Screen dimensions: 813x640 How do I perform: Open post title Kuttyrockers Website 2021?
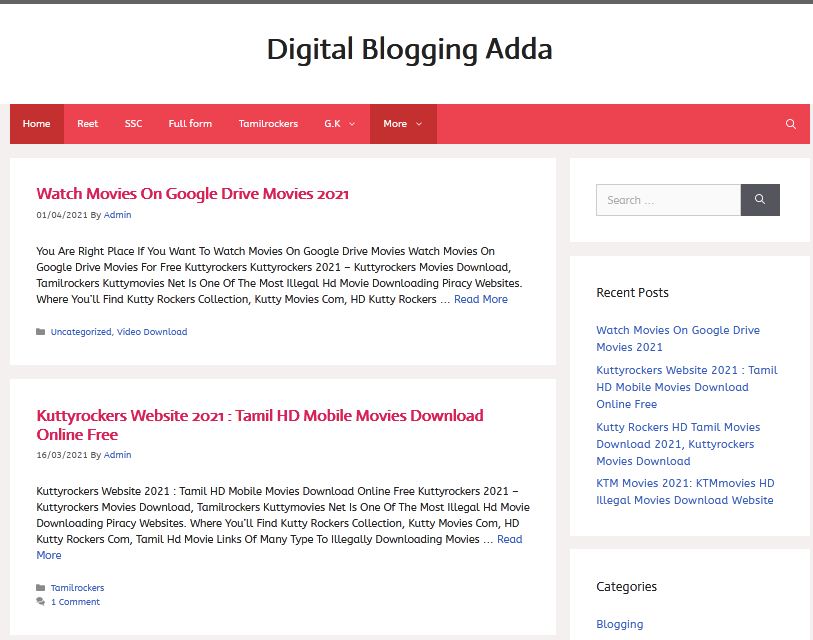pyautogui.click(x=260, y=425)
